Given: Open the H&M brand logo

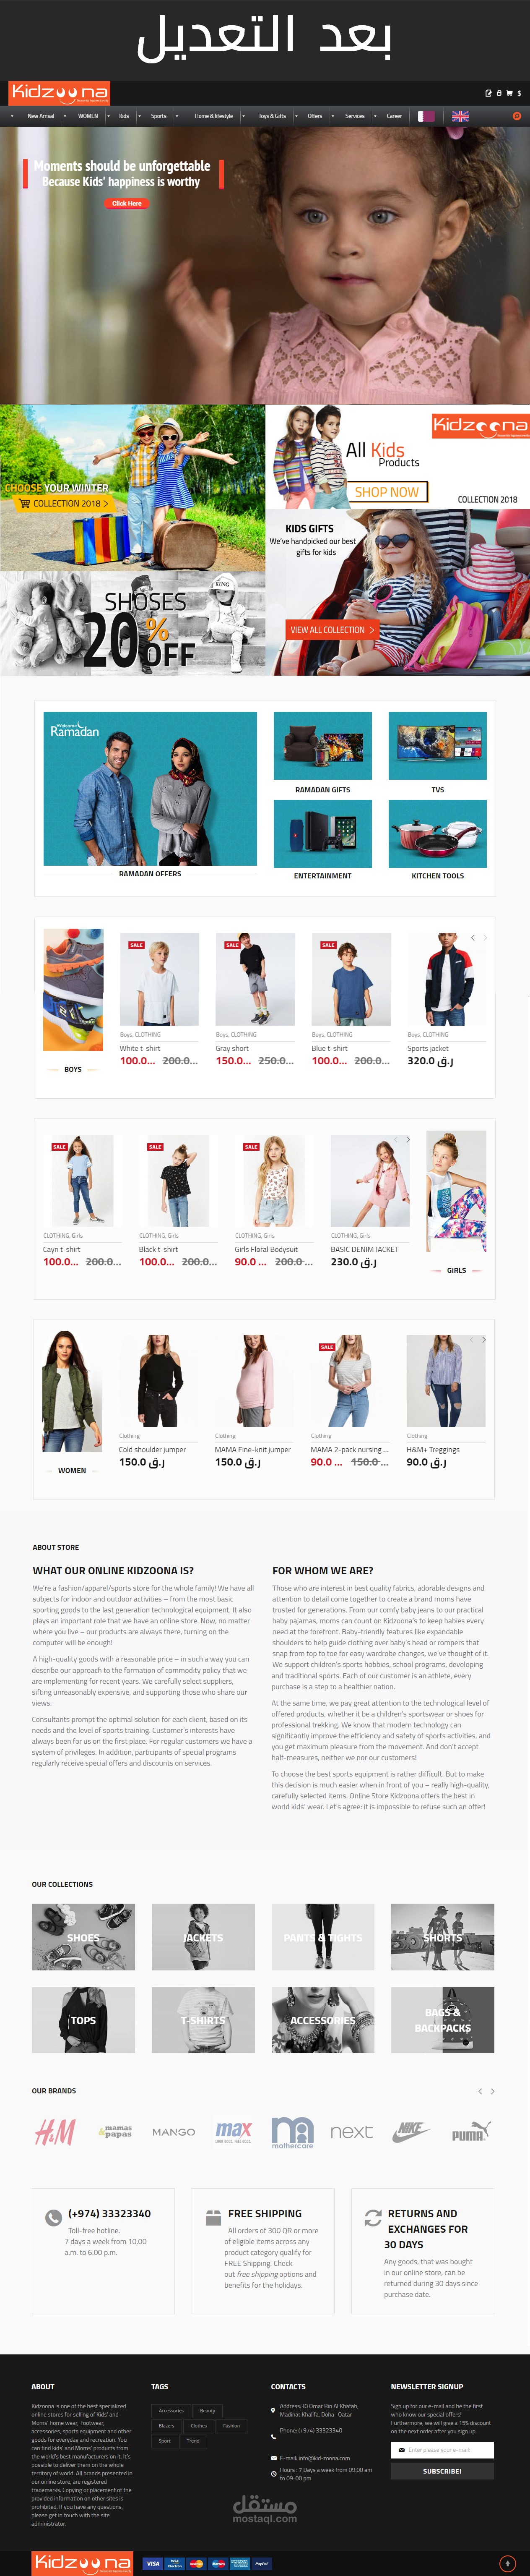Looking at the screenshot, I should (55, 2133).
